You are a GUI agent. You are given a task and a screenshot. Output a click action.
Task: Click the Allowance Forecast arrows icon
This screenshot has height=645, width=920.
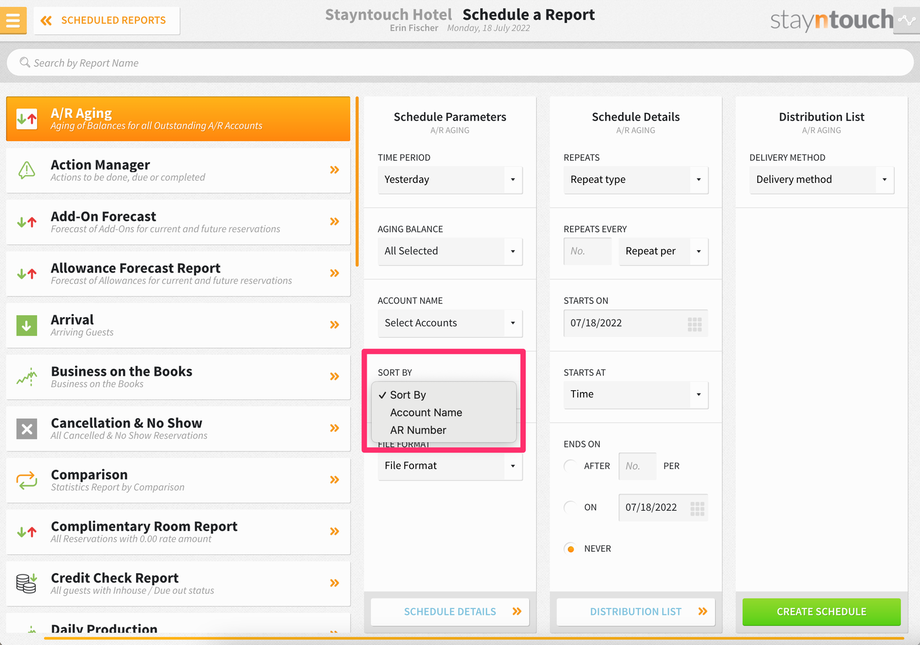click(26, 273)
